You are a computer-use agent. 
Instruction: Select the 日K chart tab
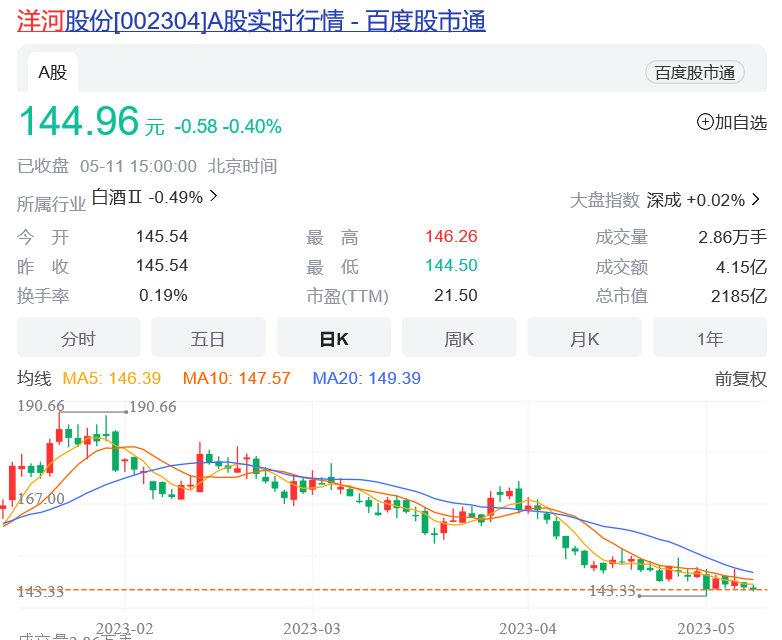(x=334, y=338)
